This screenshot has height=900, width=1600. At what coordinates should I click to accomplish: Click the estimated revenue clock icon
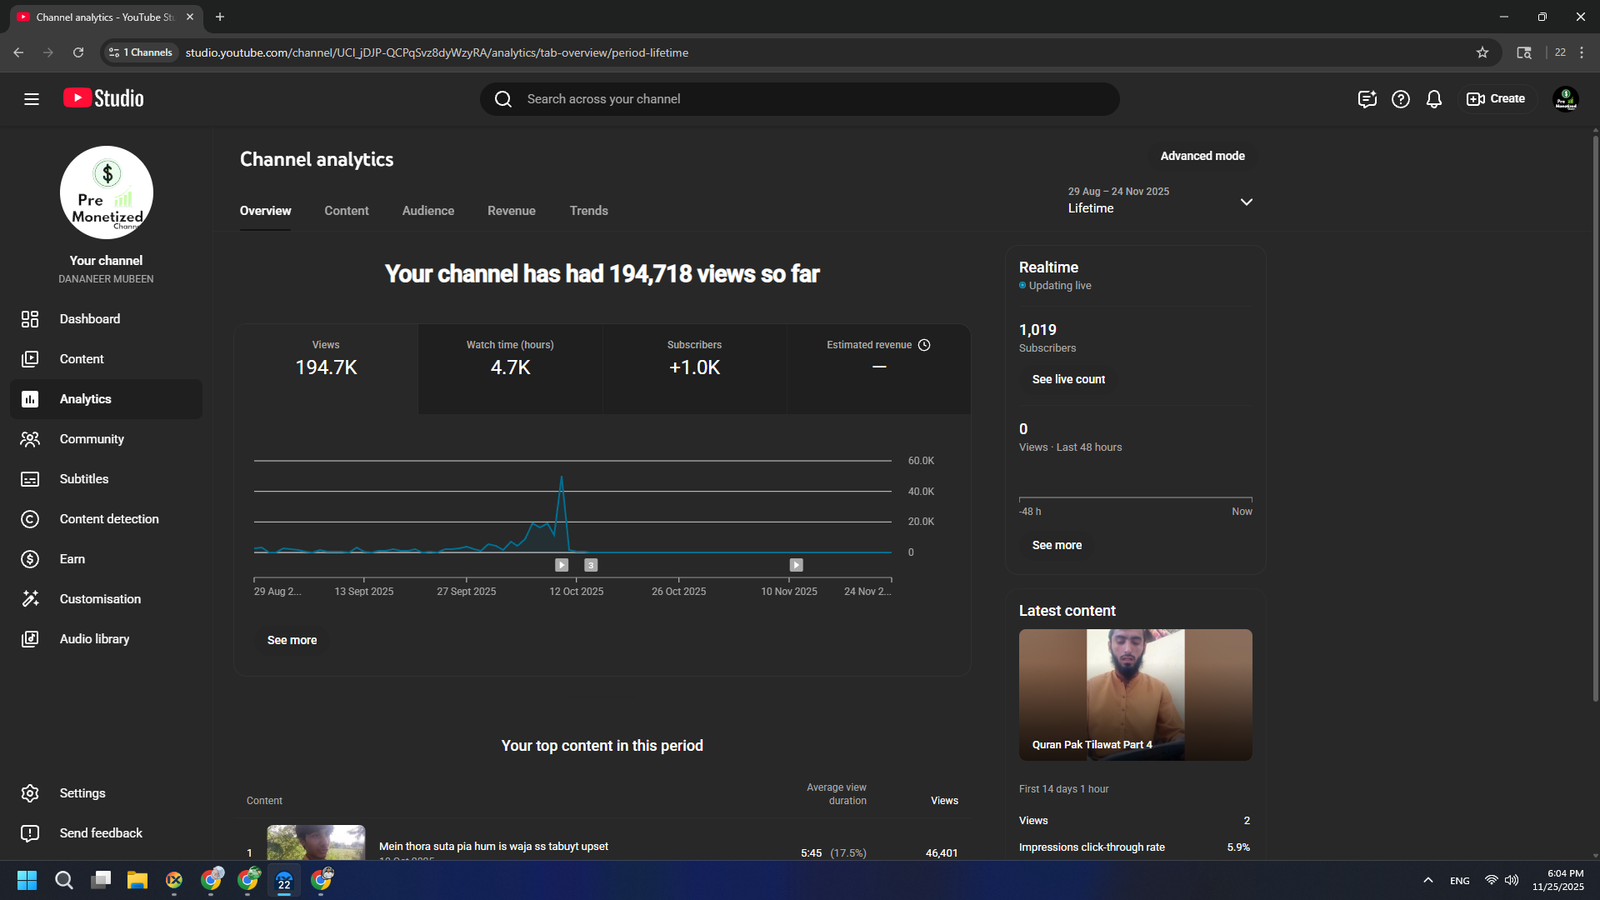tap(924, 345)
